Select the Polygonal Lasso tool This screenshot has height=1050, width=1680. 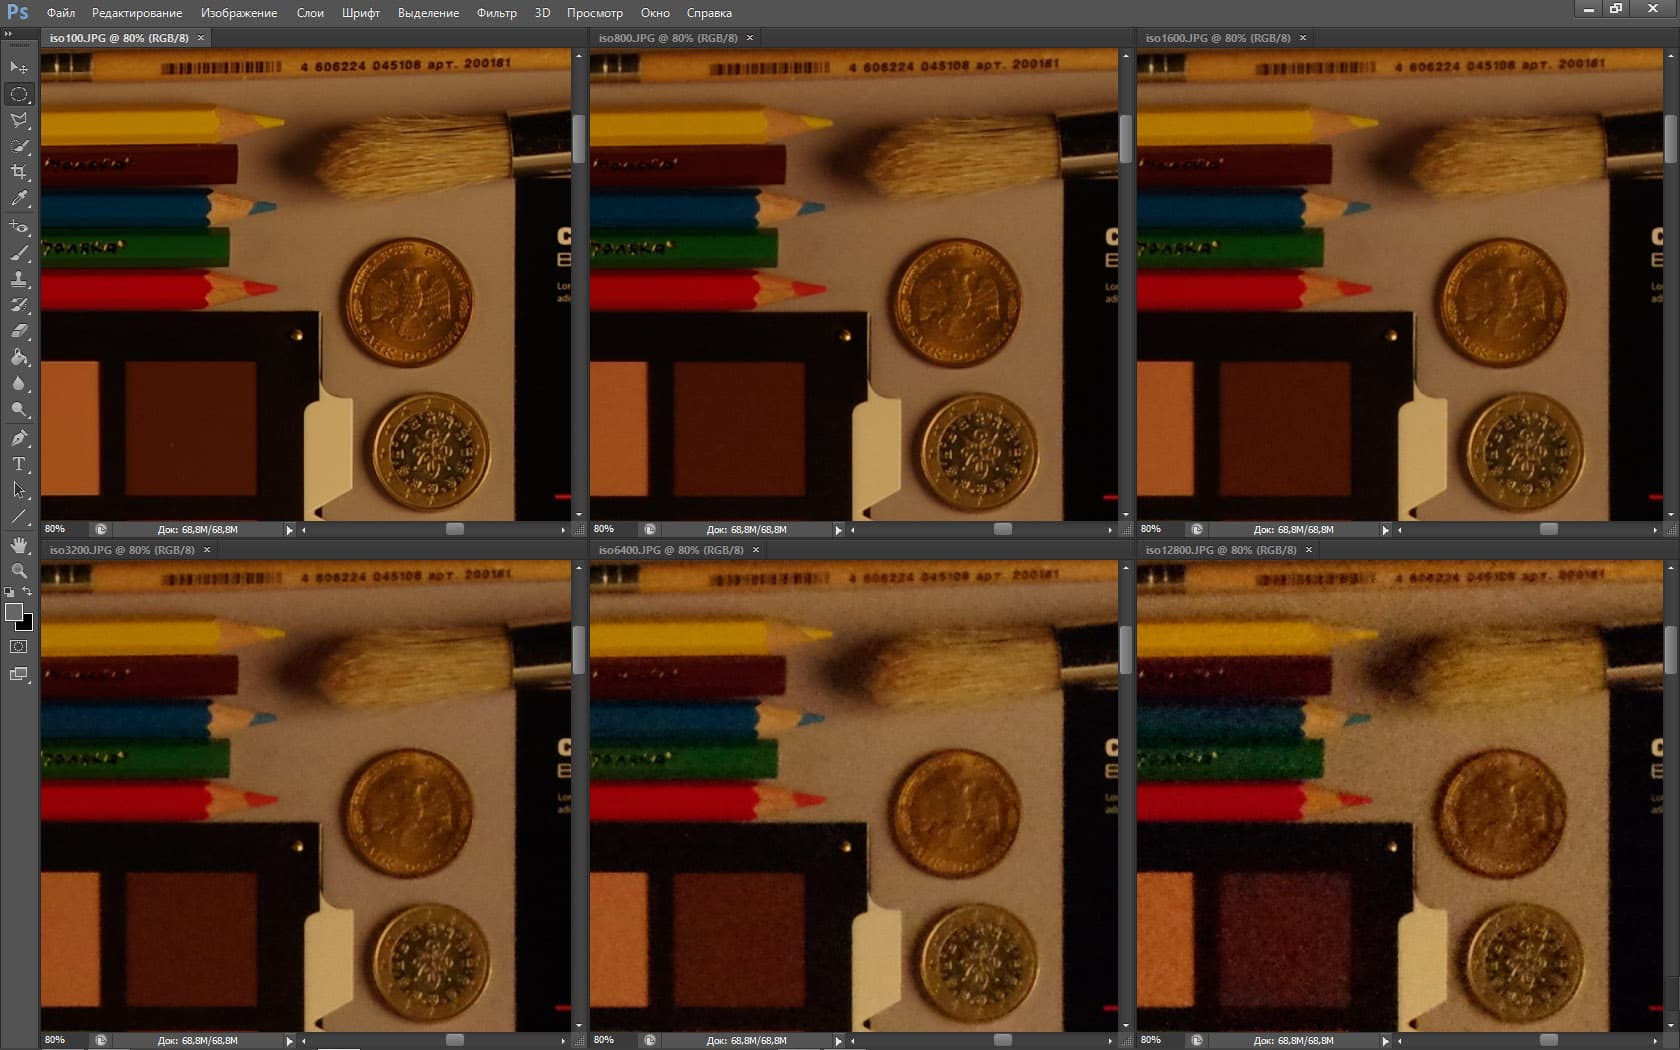pos(19,120)
